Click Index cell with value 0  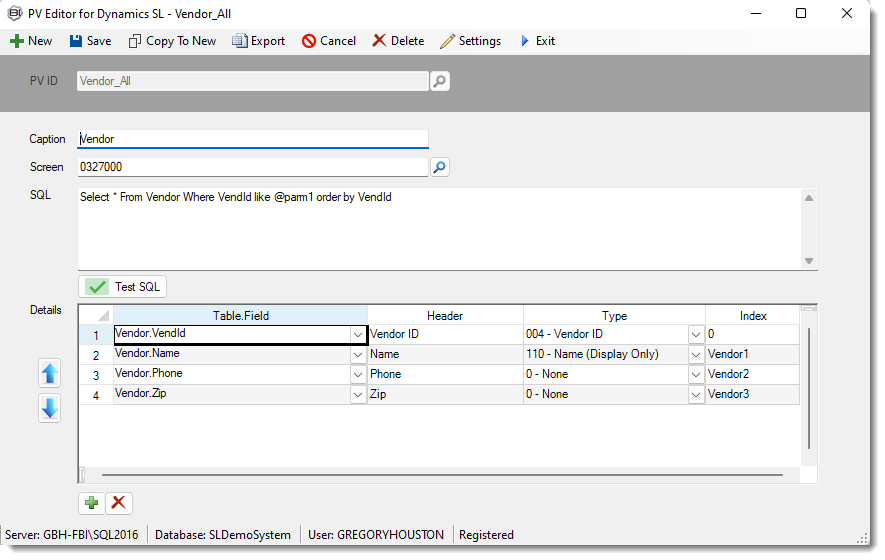tap(752, 334)
